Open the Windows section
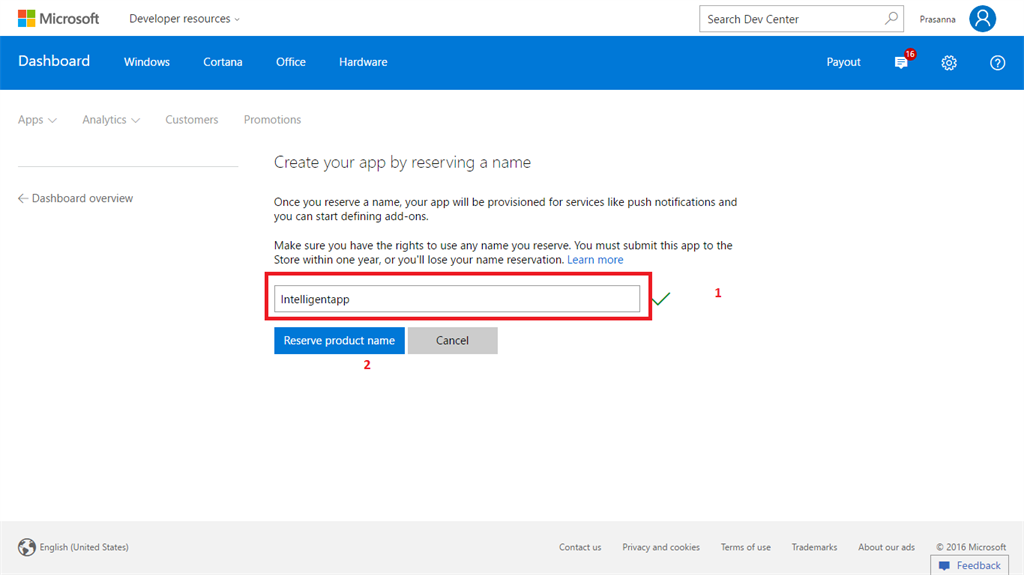Screen dimensions: 1024x575 point(147,62)
